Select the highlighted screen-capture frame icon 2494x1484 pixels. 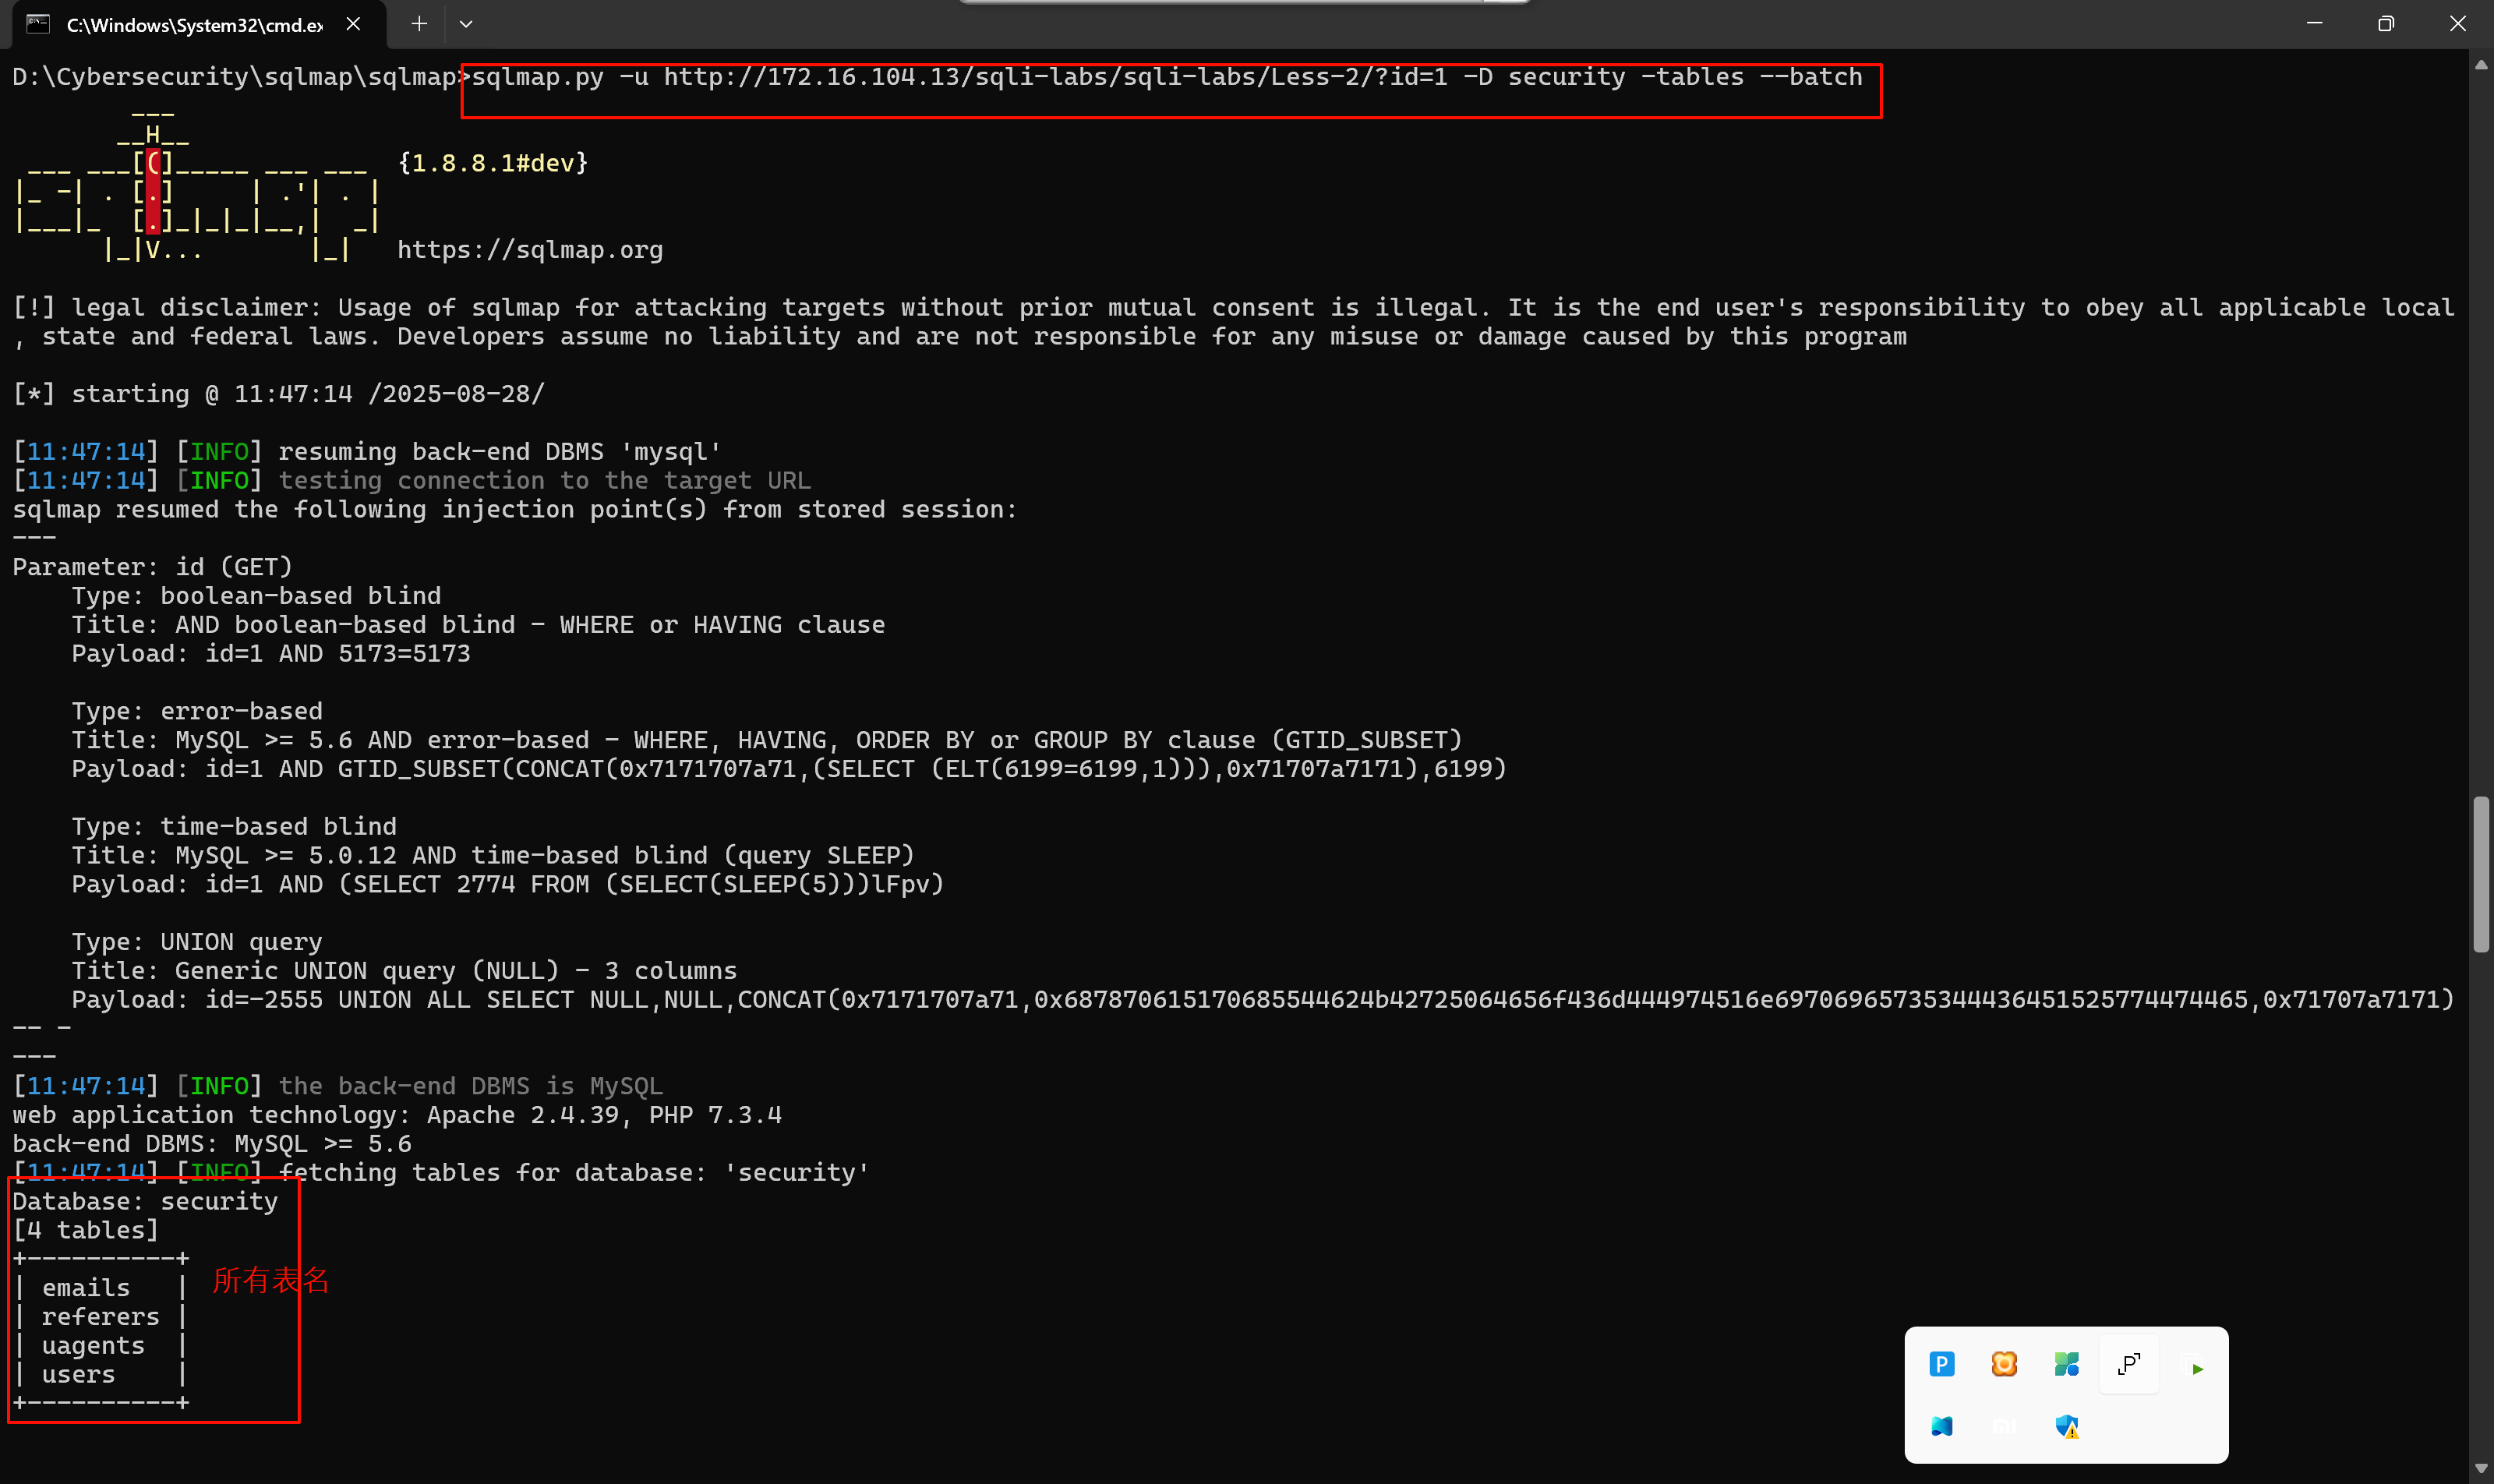[2129, 1364]
